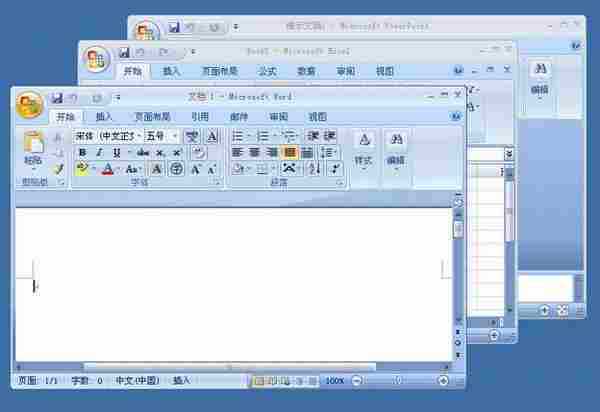Click the Paste (粘贴) button
The image size is (600, 412).
[33, 148]
